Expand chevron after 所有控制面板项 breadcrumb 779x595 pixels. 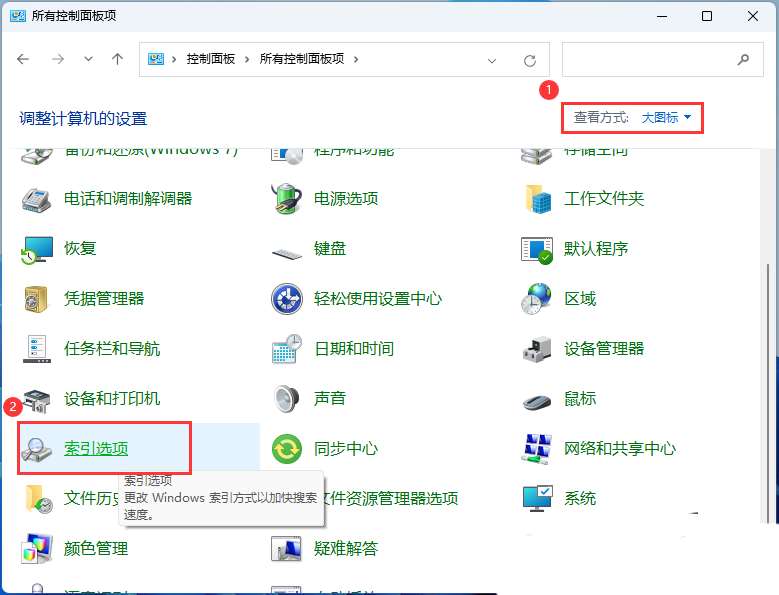(x=356, y=60)
